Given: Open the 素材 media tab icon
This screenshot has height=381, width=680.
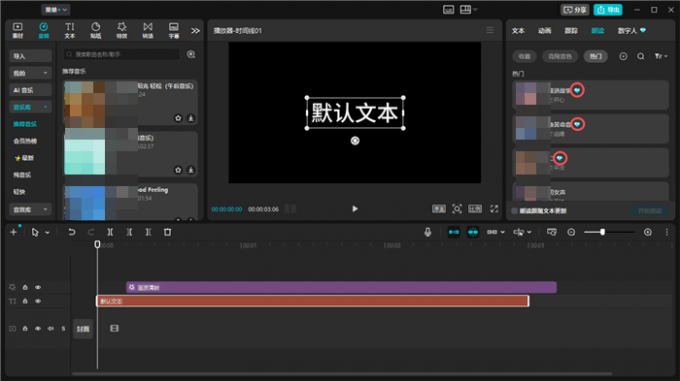Looking at the screenshot, I should click(x=18, y=30).
